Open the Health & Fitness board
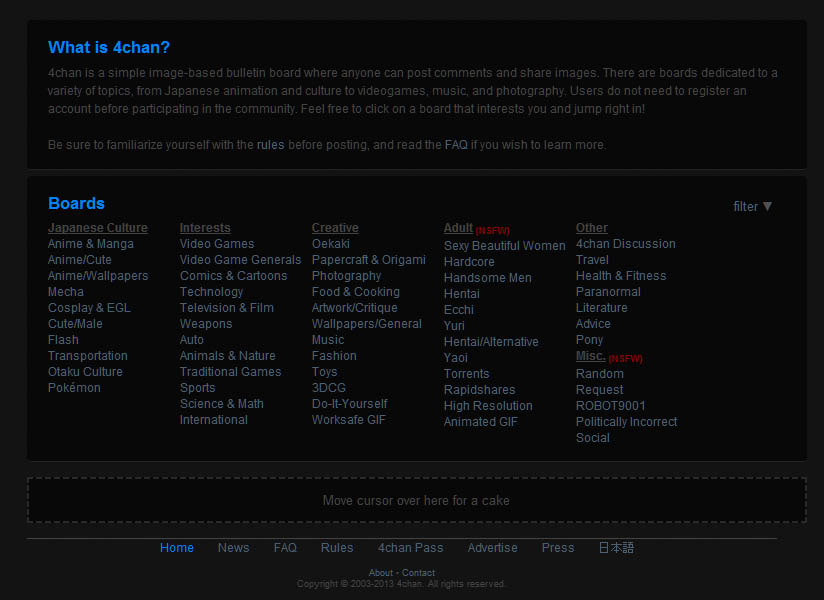 [621, 276]
